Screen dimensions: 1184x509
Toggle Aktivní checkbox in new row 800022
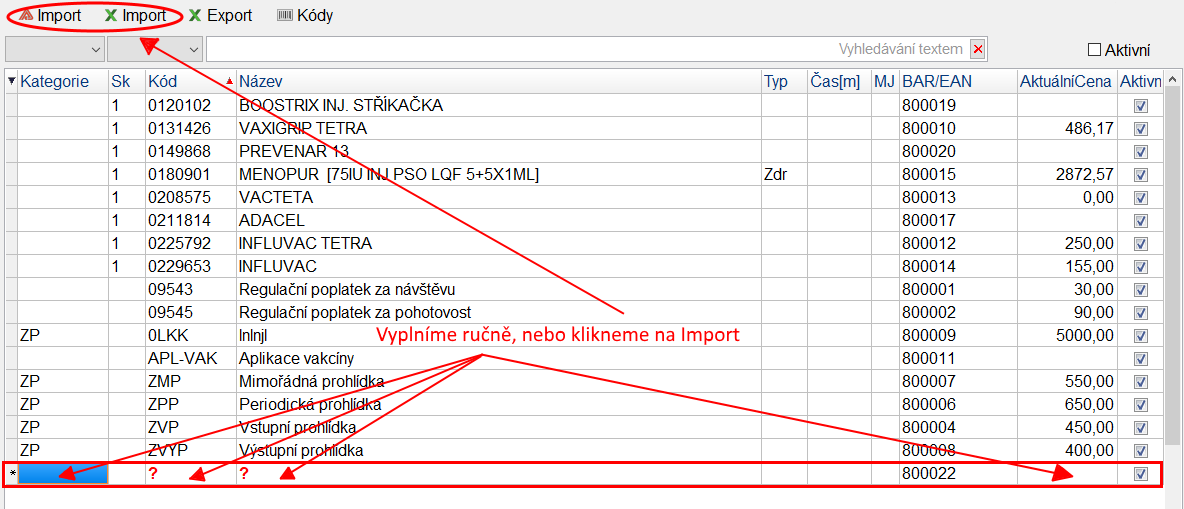1141,474
